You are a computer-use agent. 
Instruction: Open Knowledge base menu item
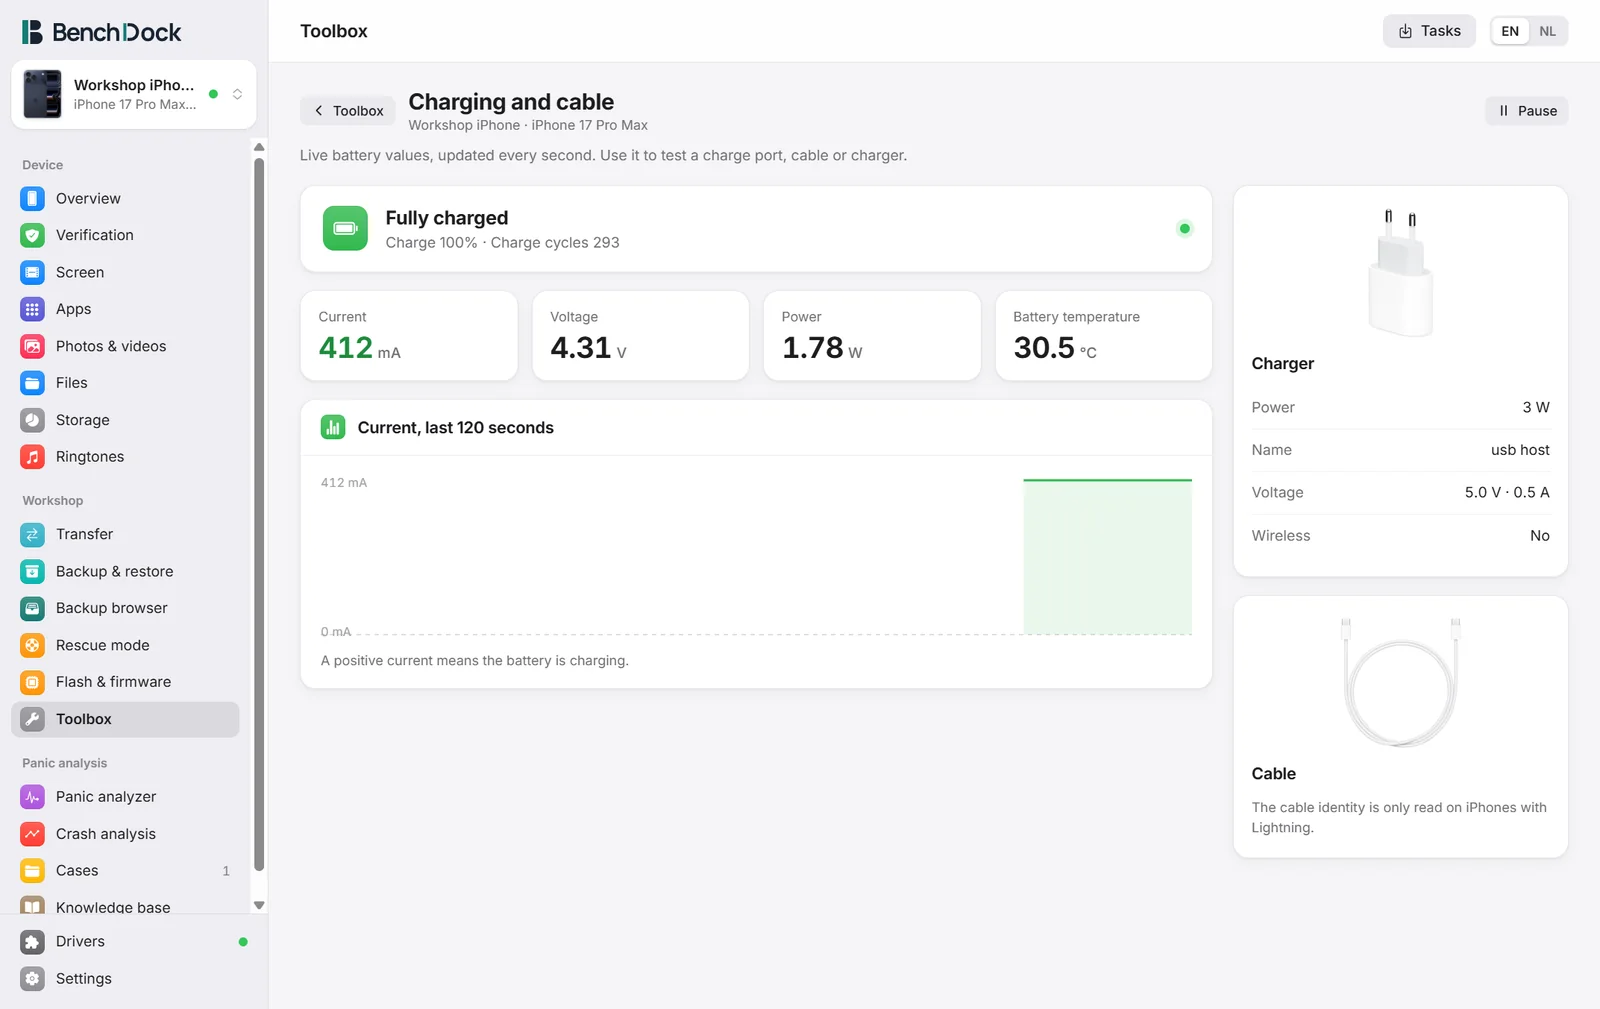click(x=125, y=906)
